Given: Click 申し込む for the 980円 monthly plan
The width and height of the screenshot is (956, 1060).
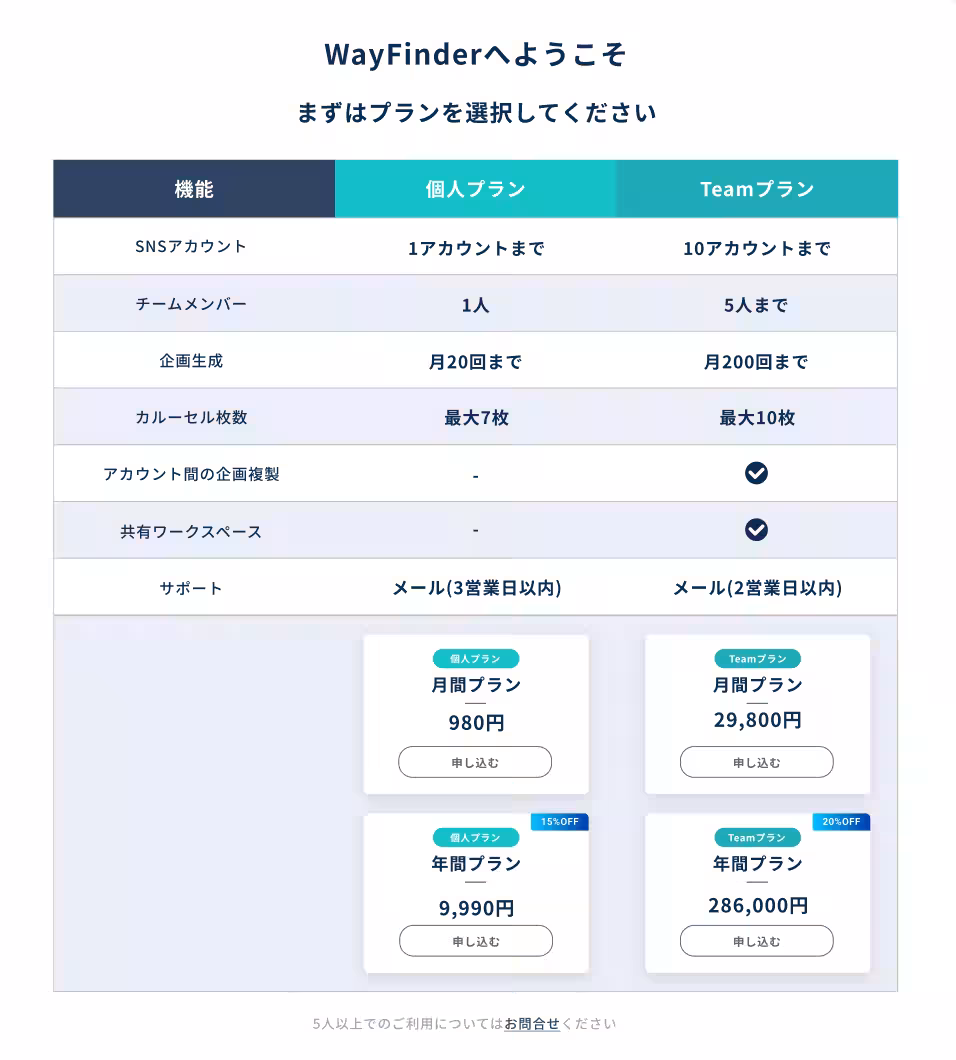Looking at the screenshot, I should [x=475, y=761].
